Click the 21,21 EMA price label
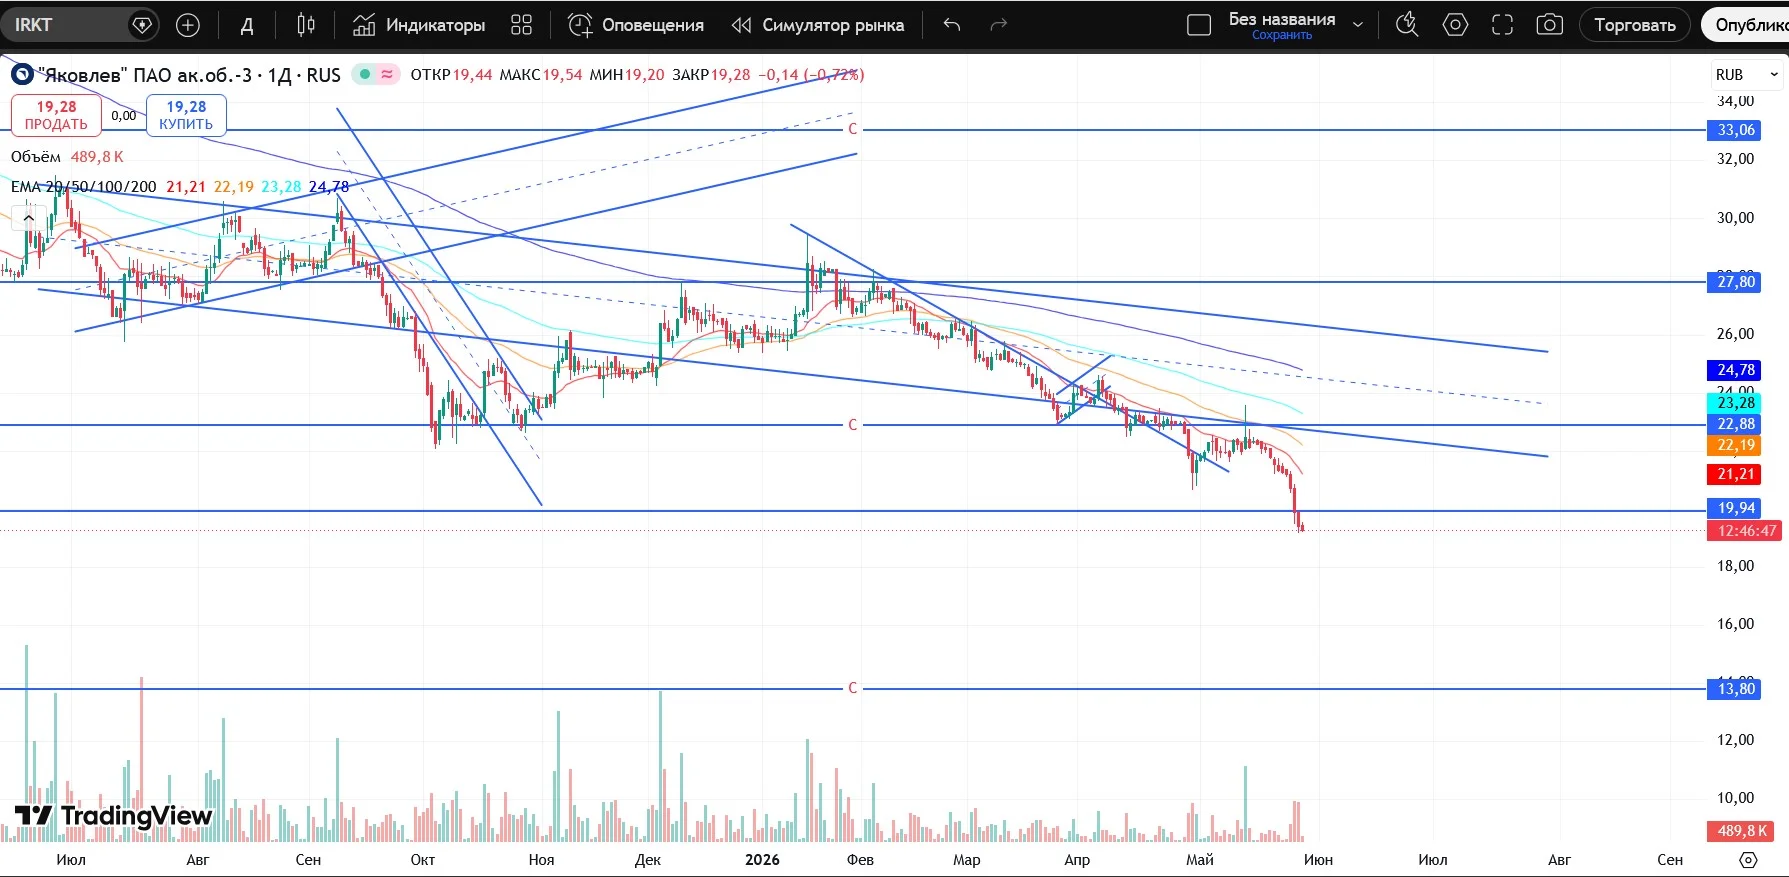 [1735, 474]
